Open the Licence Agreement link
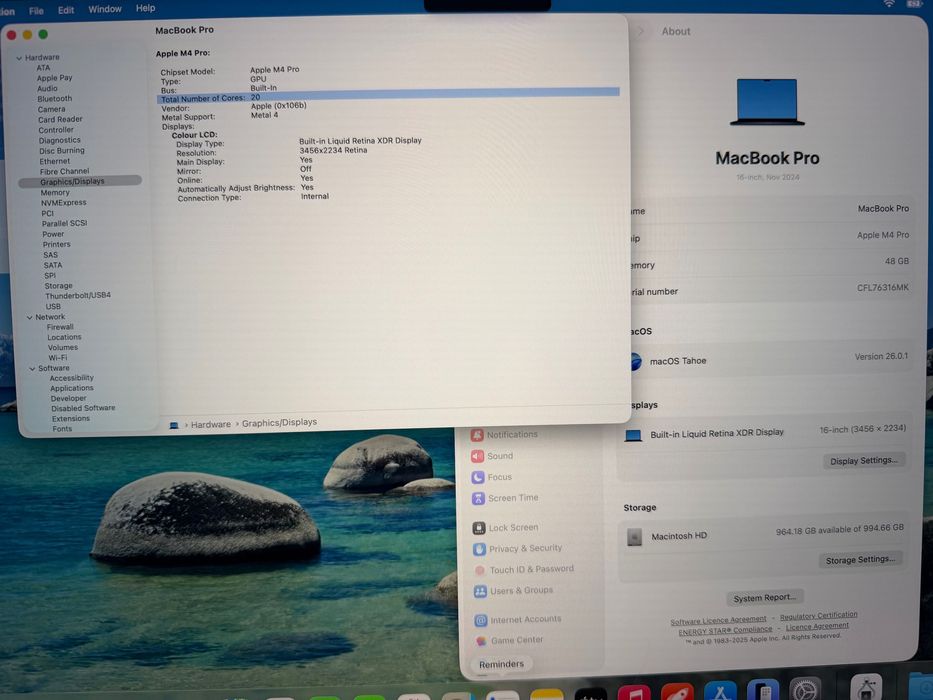 point(817,626)
